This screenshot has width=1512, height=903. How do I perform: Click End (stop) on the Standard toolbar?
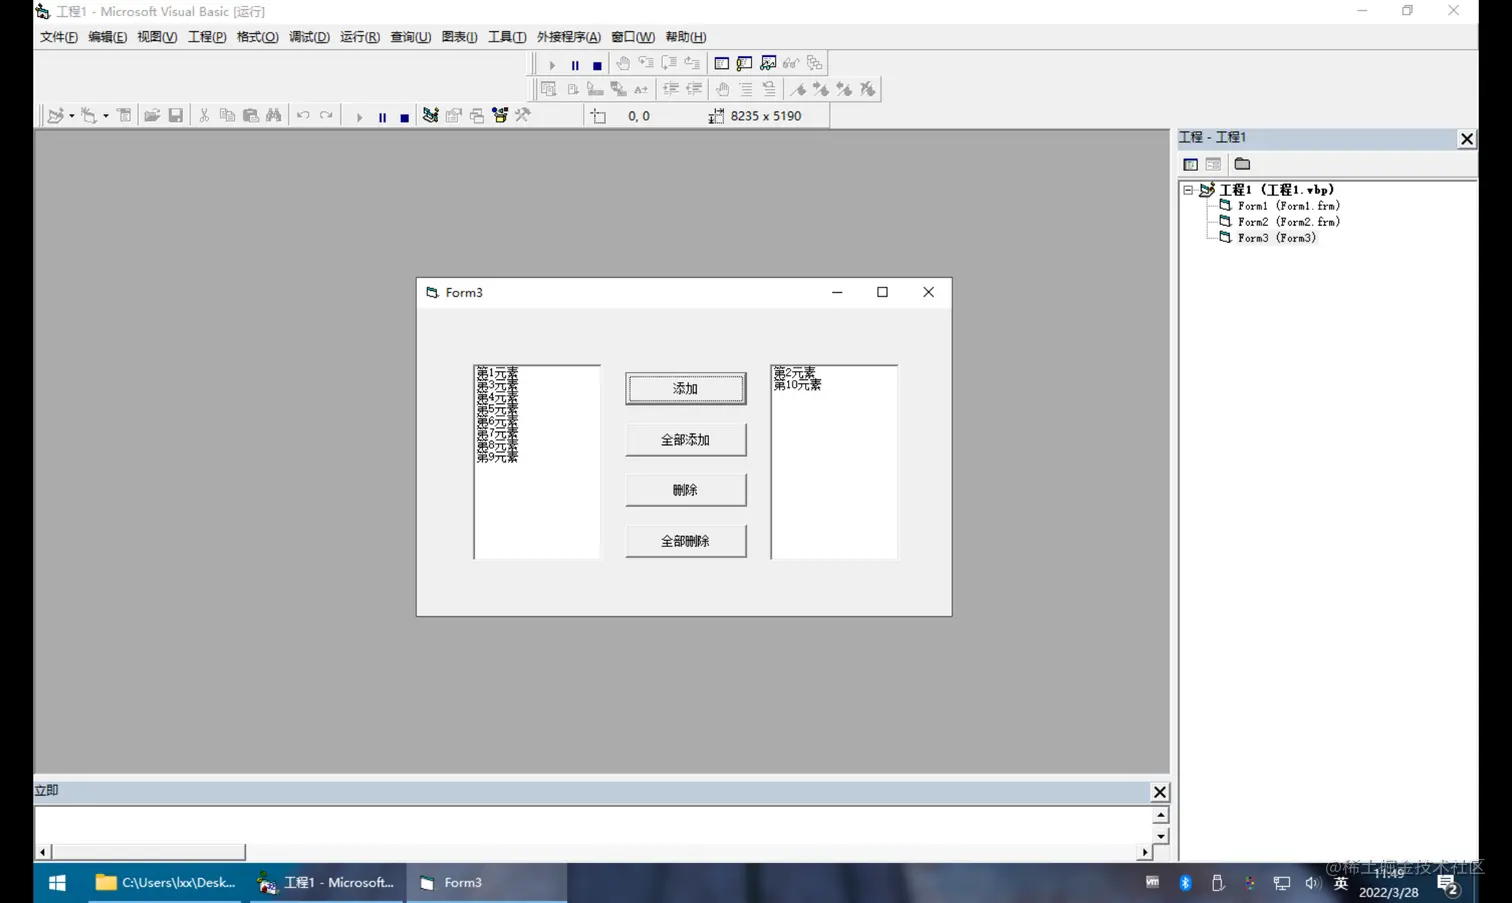(x=405, y=117)
